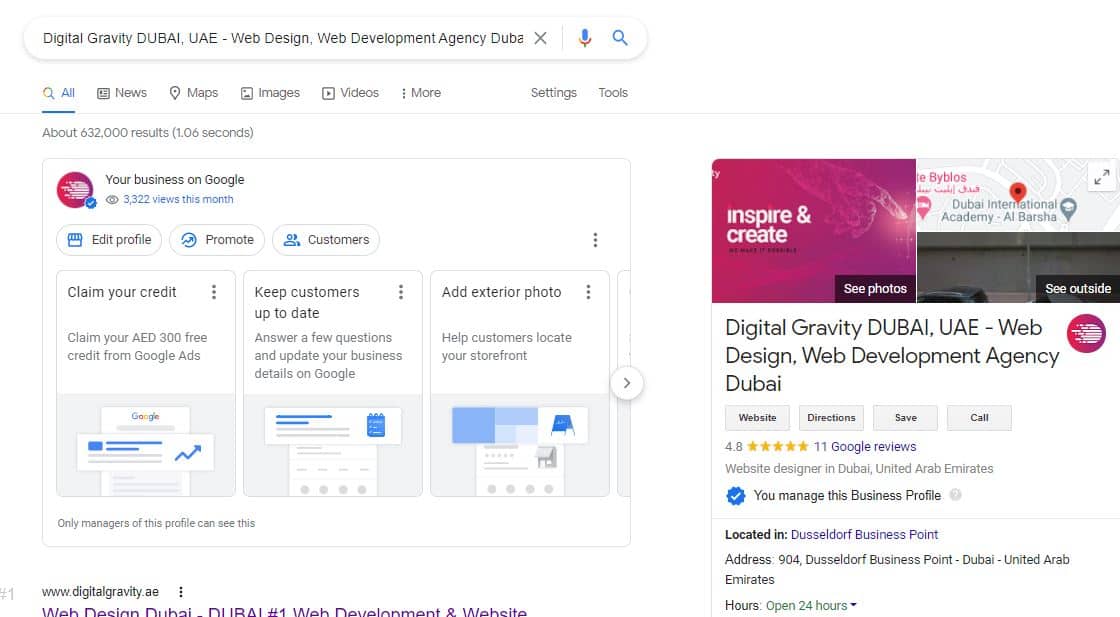Click the search query input field
The width and height of the screenshot is (1120, 617).
click(283, 38)
